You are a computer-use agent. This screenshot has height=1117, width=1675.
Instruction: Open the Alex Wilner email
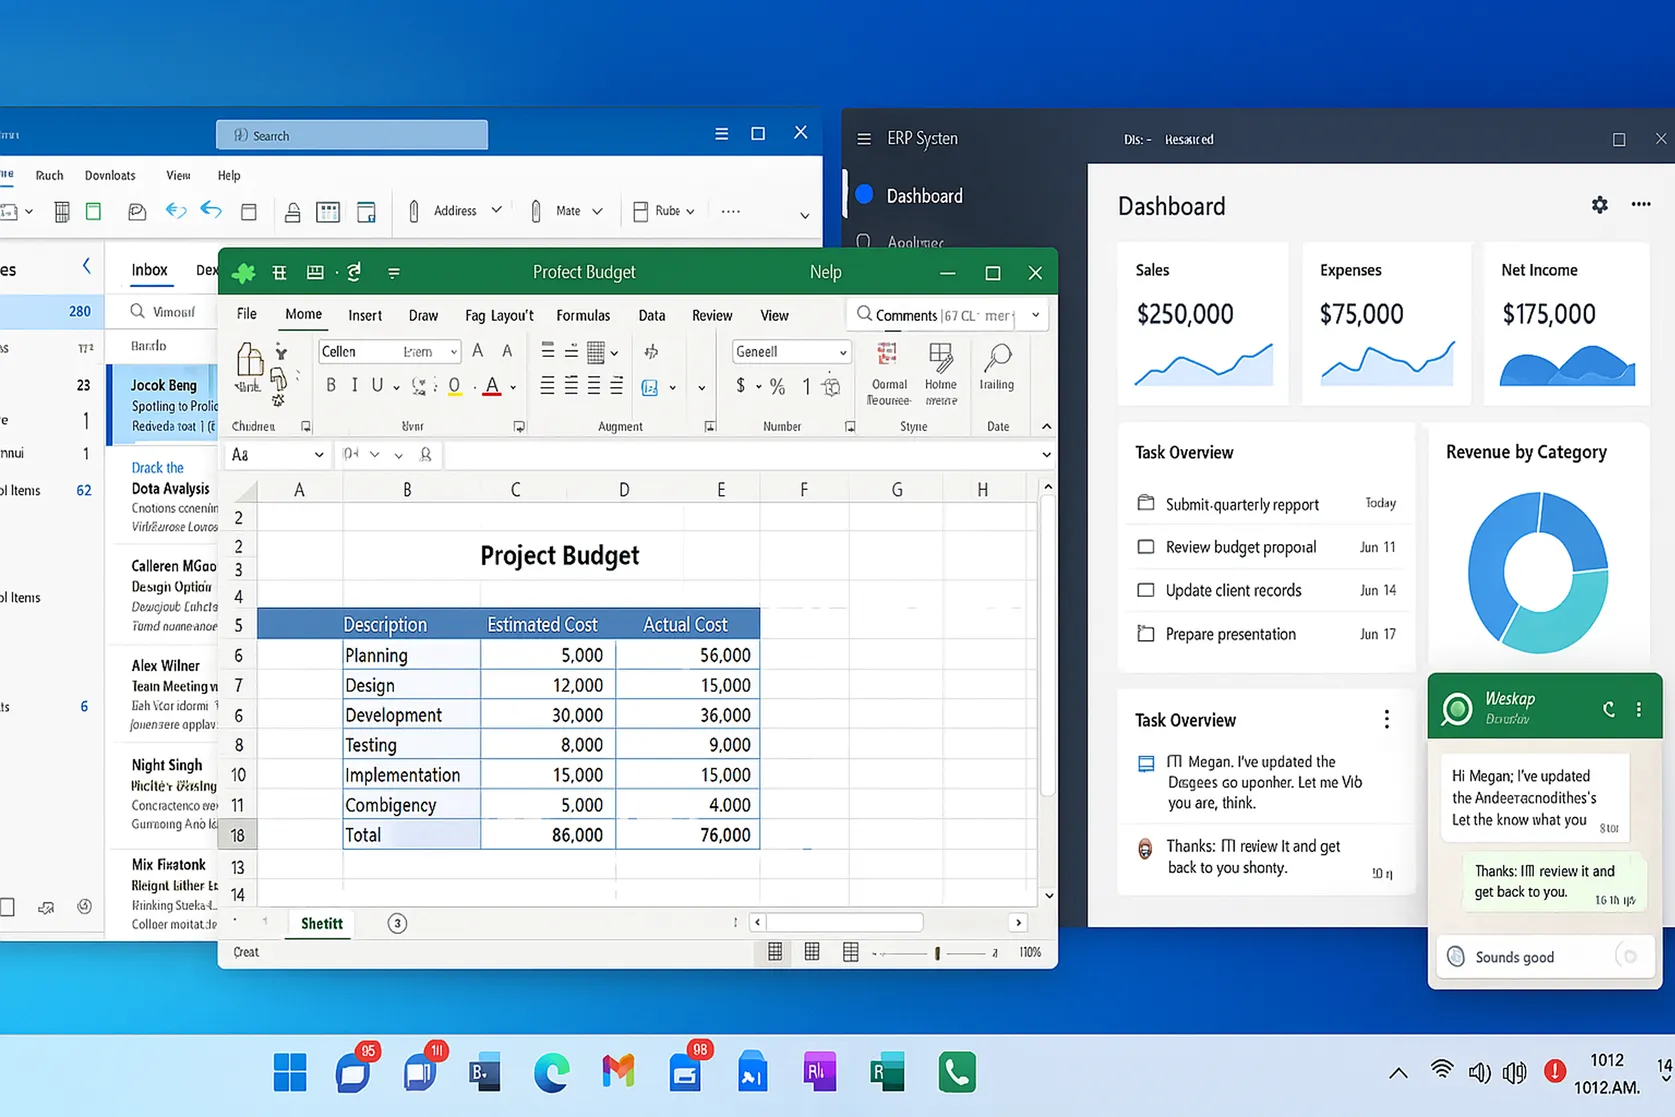pyautogui.click(x=163, y=695)
